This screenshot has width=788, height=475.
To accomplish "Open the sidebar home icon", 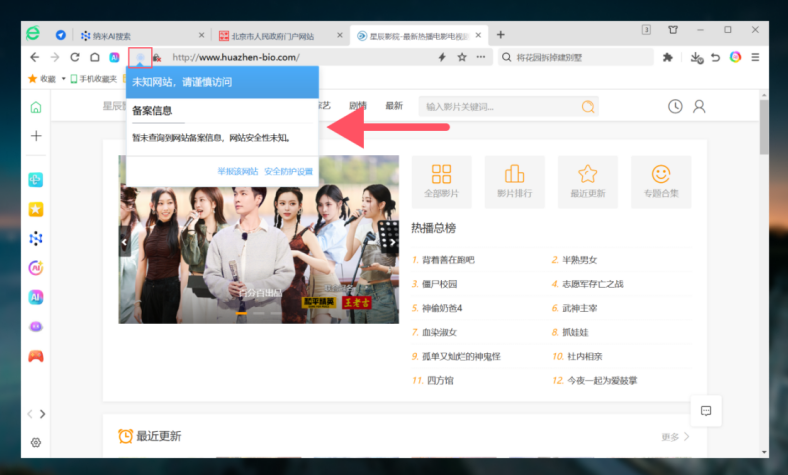I will (x=36, y=107).
